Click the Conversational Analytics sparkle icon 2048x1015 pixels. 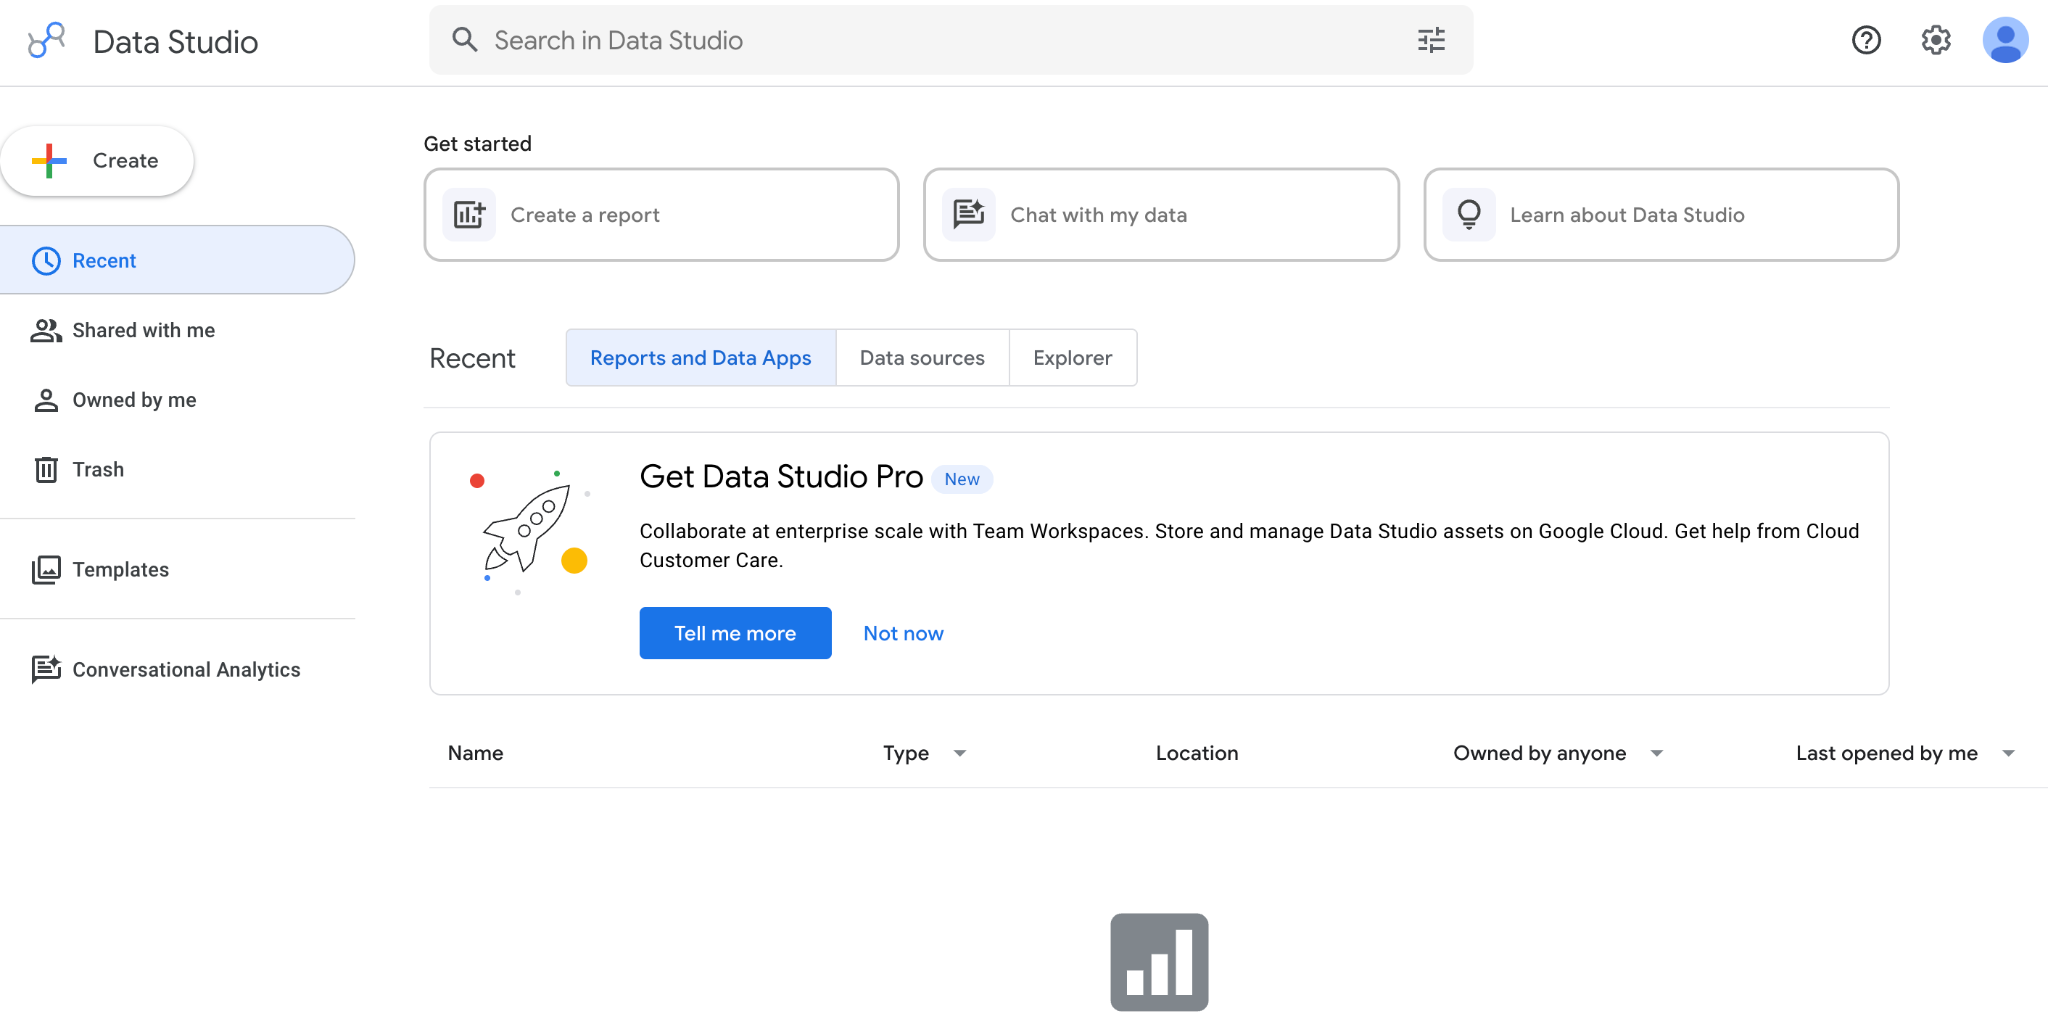46,669
